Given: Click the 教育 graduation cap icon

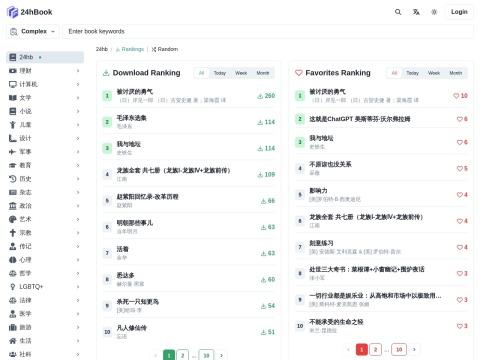Looking at the screenshot, I should pos(13,165).
